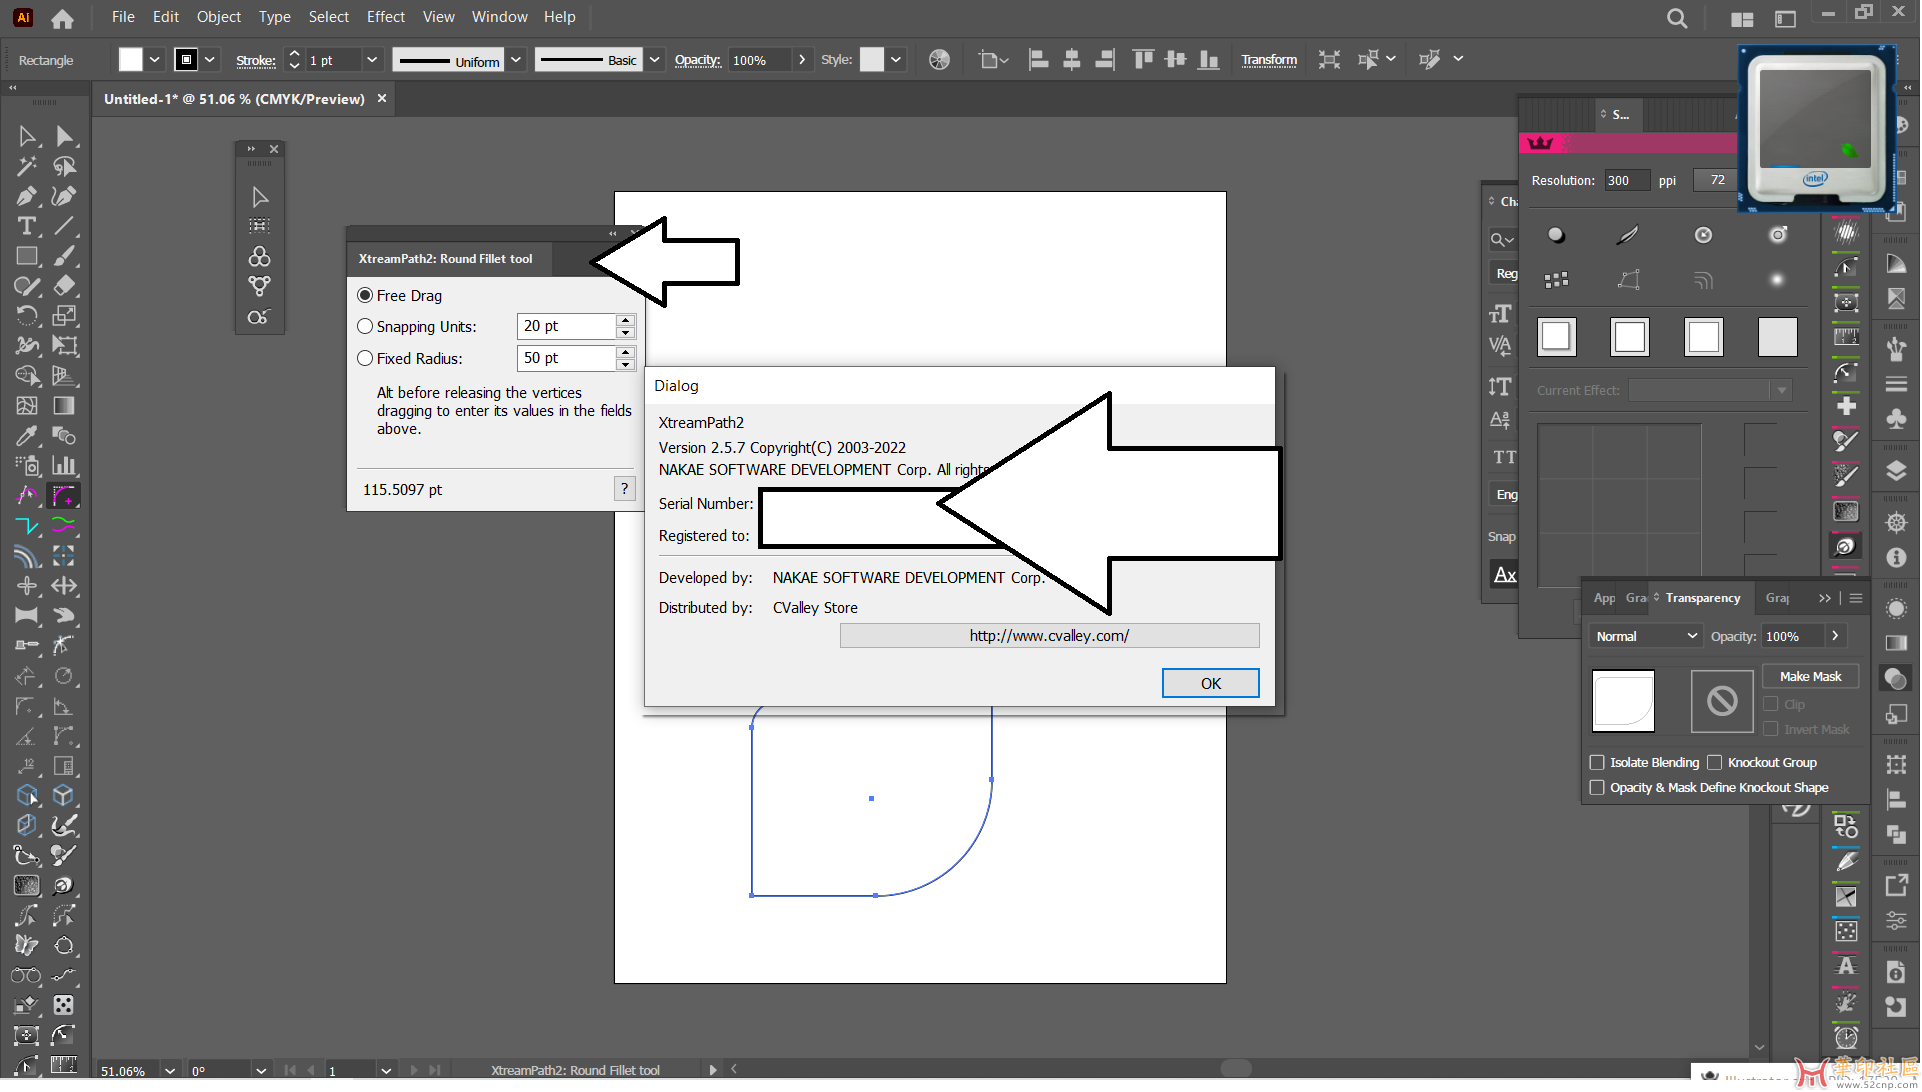The image size is (1922, 1092).
Task: Open the Effect menu
Action: 385,17
